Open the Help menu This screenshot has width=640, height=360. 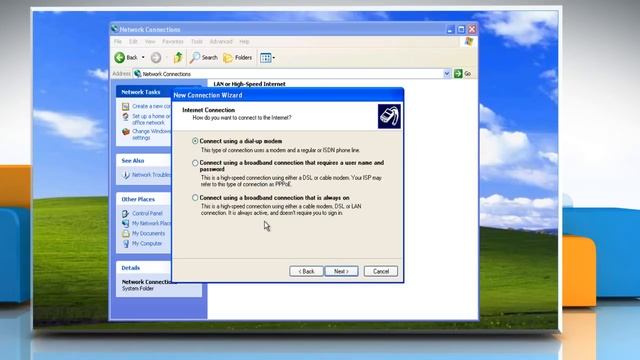[x=244, y=42]
